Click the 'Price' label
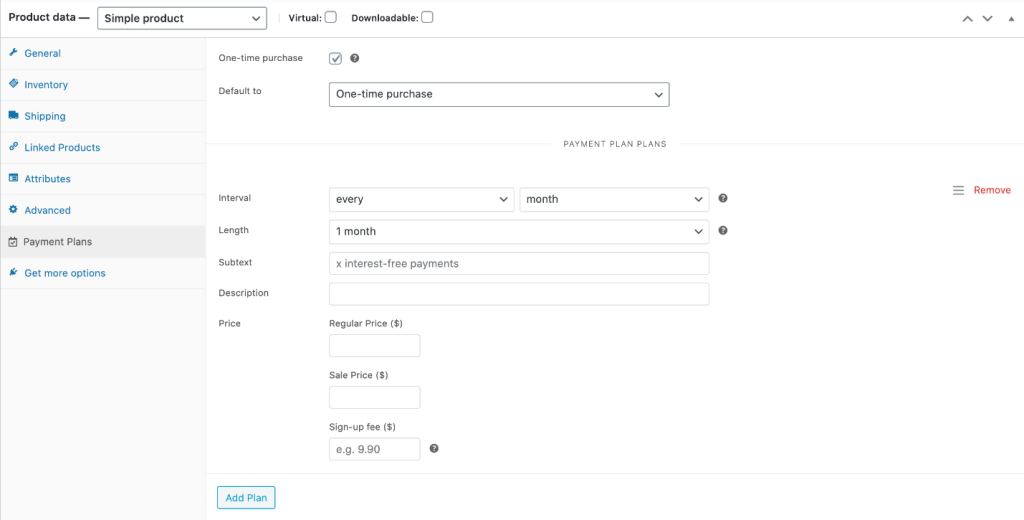The image size is (1024, 520). point(229,323)
